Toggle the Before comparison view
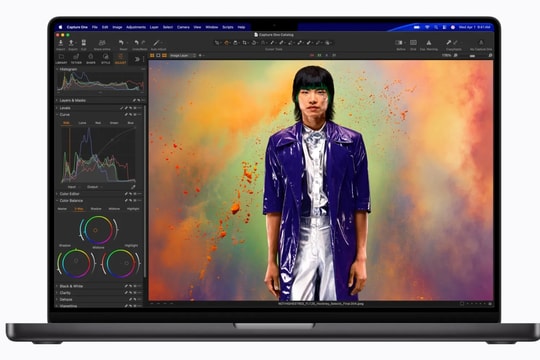 click(x=399, y=42)
